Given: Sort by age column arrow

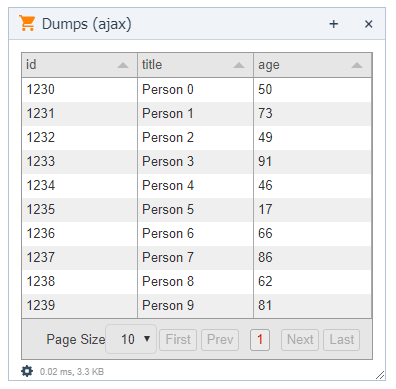Looking at the screenshot, I should (357, 65).
